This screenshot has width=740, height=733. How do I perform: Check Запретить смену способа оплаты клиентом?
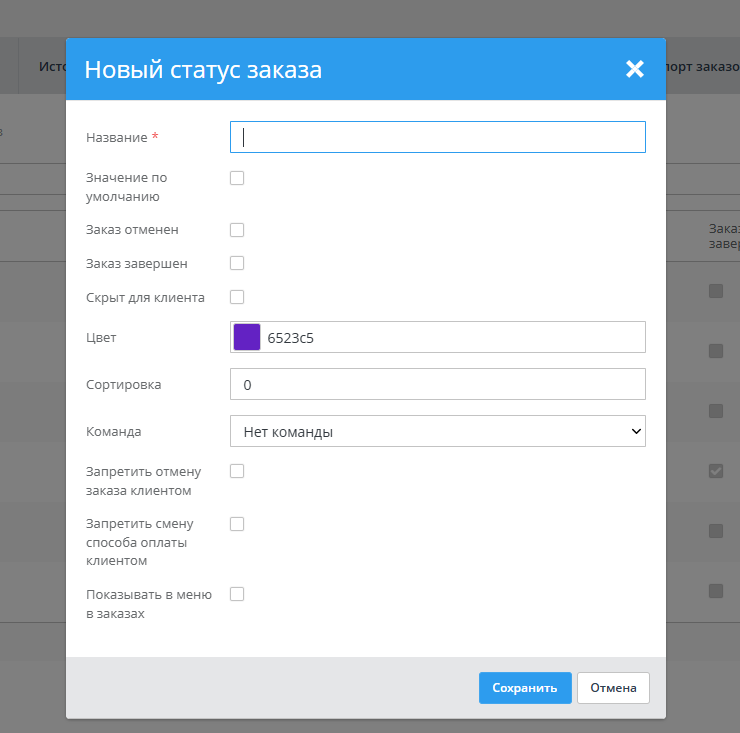[237, 523]
